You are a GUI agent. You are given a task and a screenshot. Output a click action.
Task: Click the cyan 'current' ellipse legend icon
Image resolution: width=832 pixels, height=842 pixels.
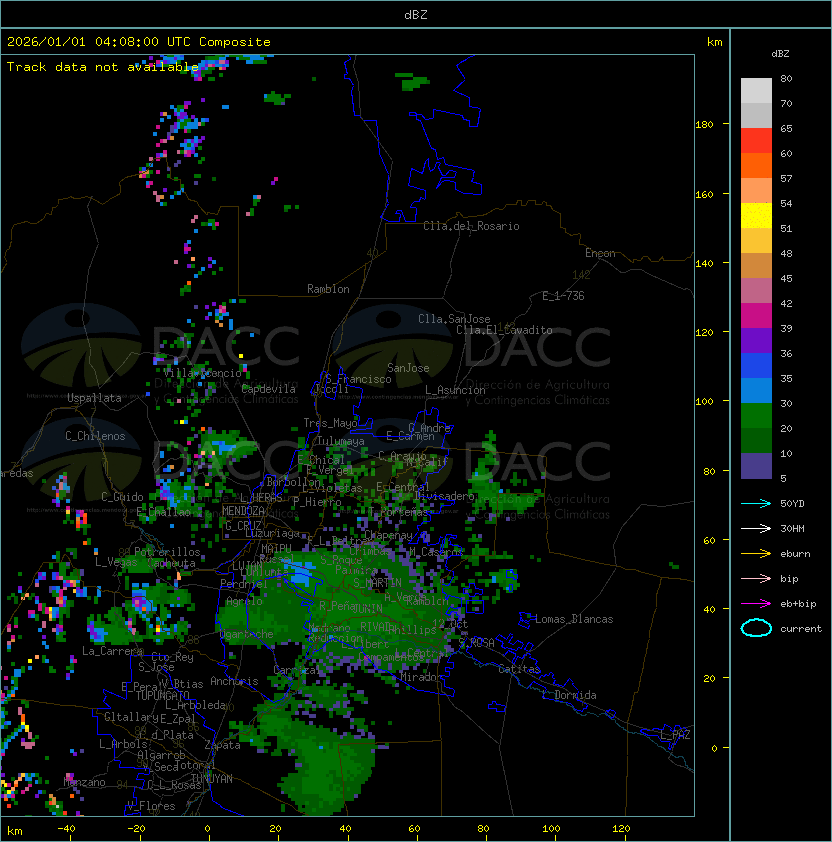tap(756, 628)
